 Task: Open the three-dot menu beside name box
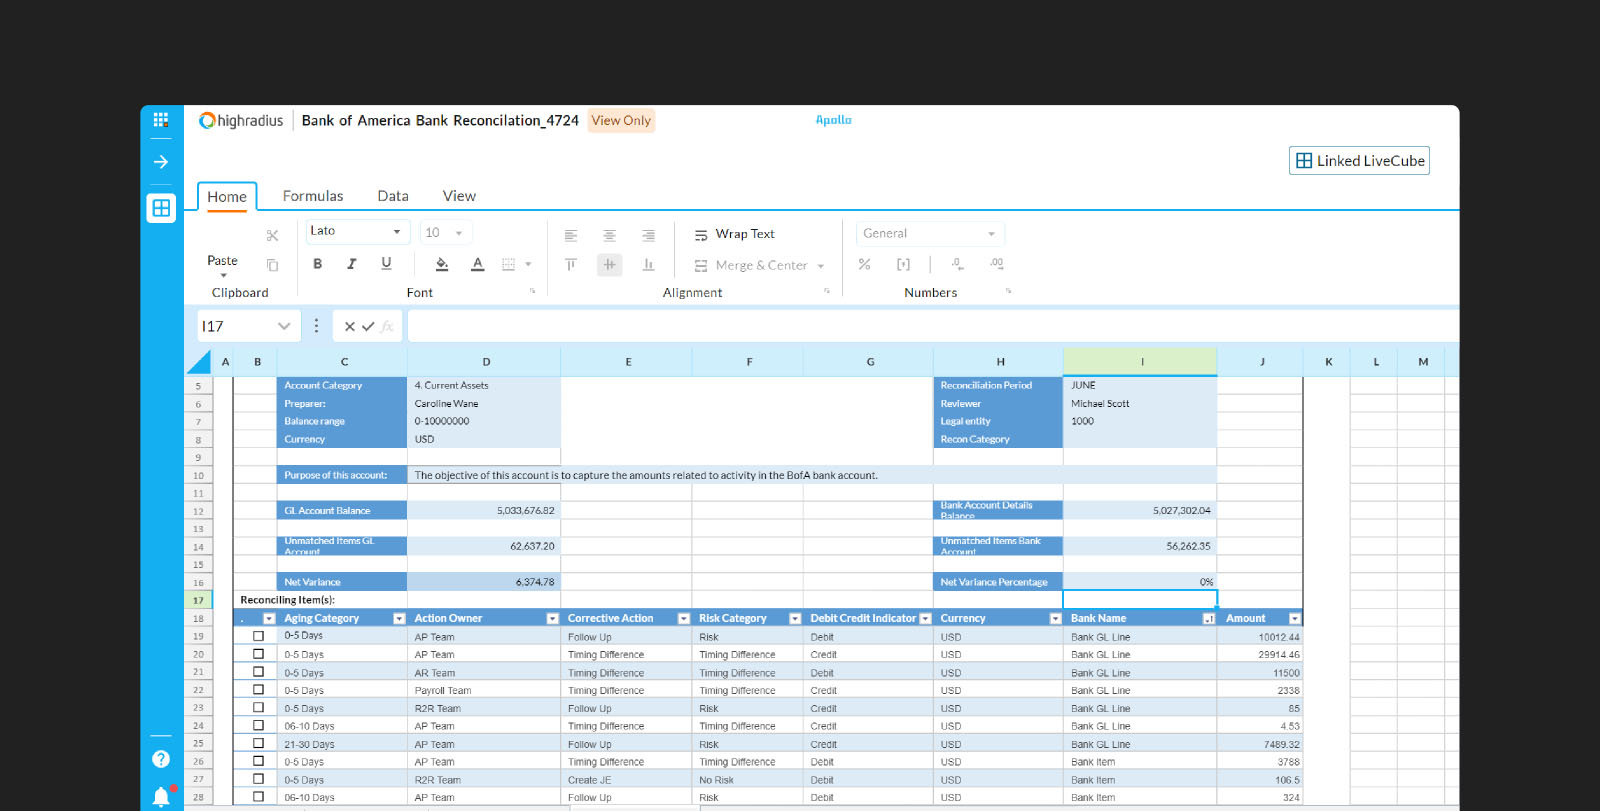click(x=316, y=326)
